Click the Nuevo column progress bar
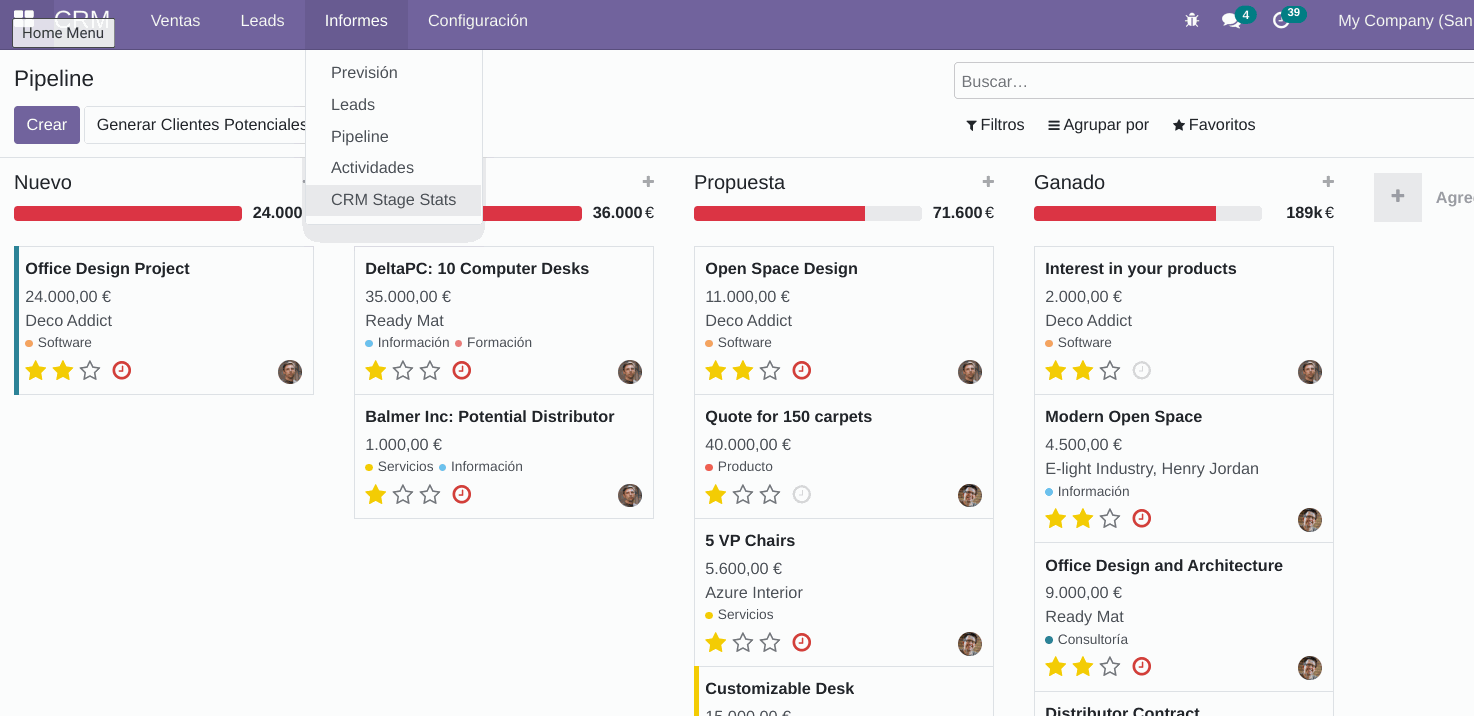Viewport: 1474px width, 716px height. [x=128, y=213]
